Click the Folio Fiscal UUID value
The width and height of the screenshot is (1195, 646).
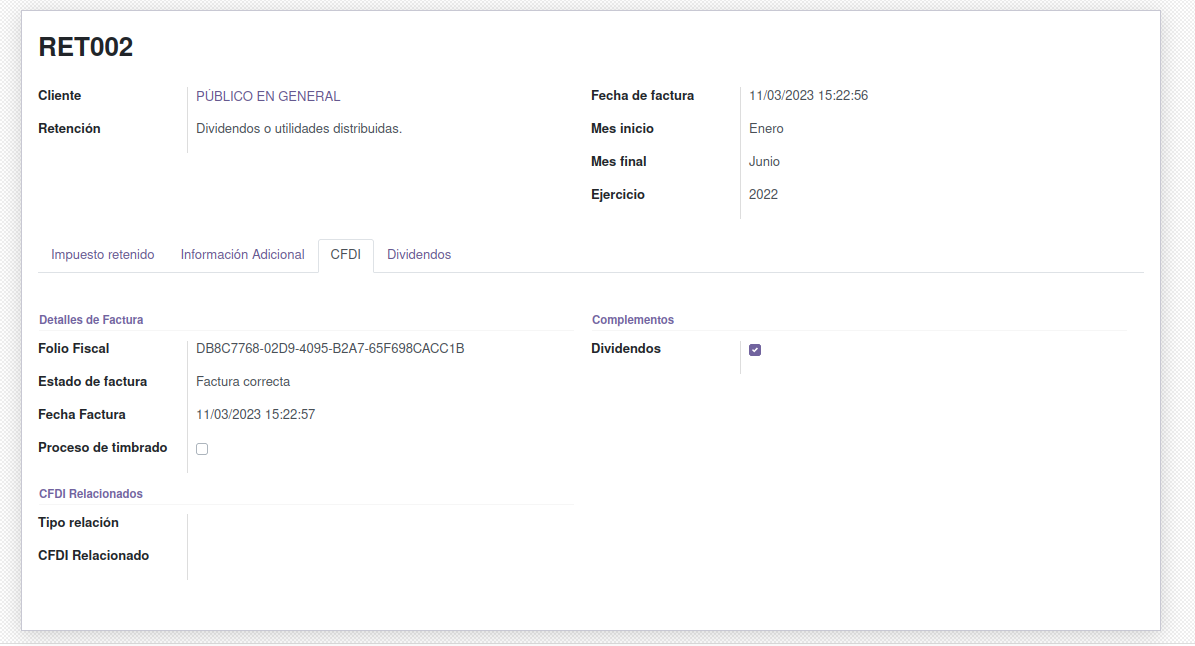[x=330, y=349]
